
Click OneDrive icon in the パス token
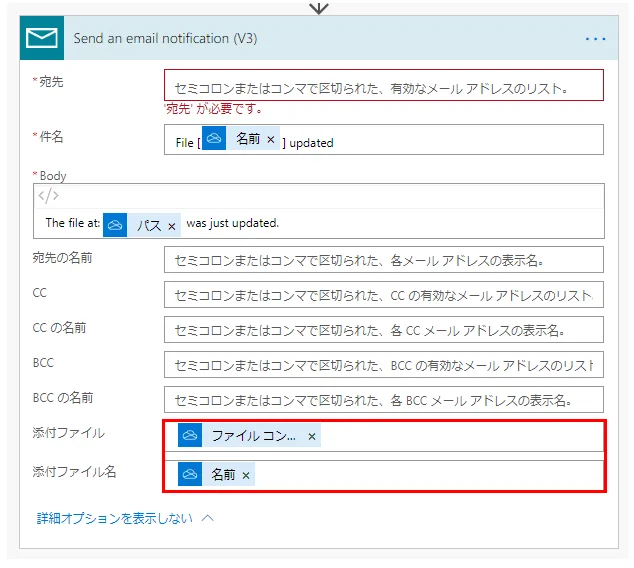click(x=116, y=225)
